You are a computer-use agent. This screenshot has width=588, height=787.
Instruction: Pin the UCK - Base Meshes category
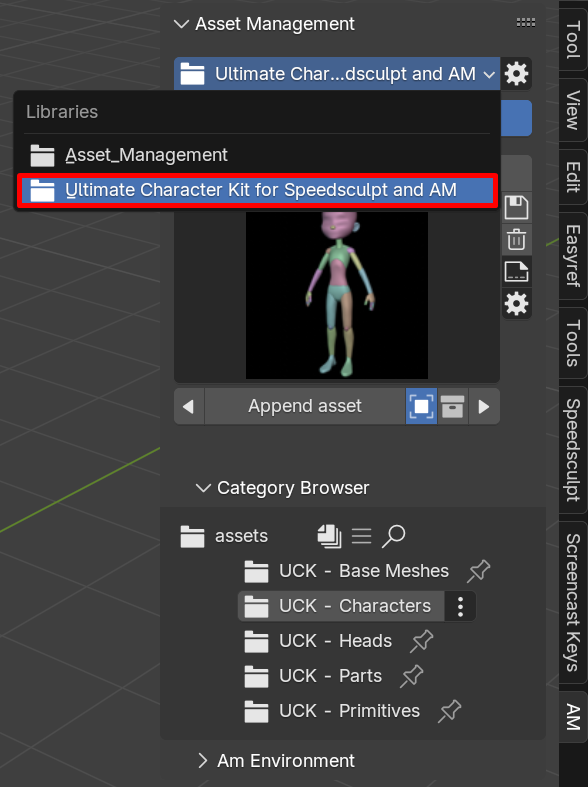point(479,571)
